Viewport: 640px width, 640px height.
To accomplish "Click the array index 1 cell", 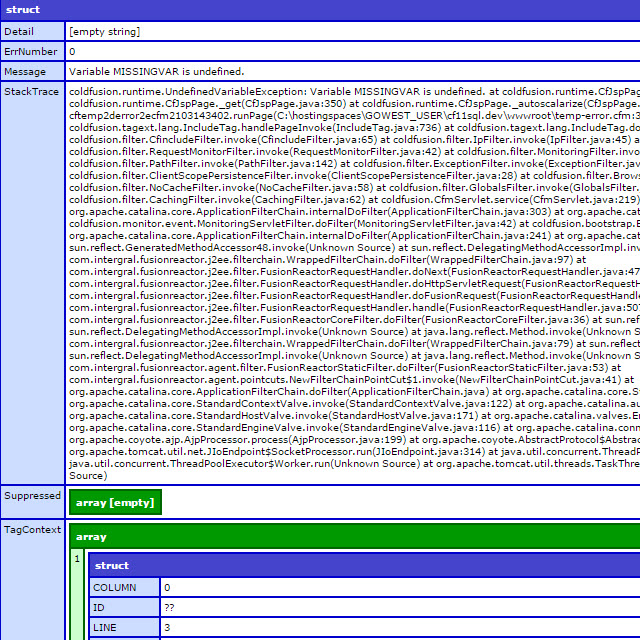I will click(77, 595).
